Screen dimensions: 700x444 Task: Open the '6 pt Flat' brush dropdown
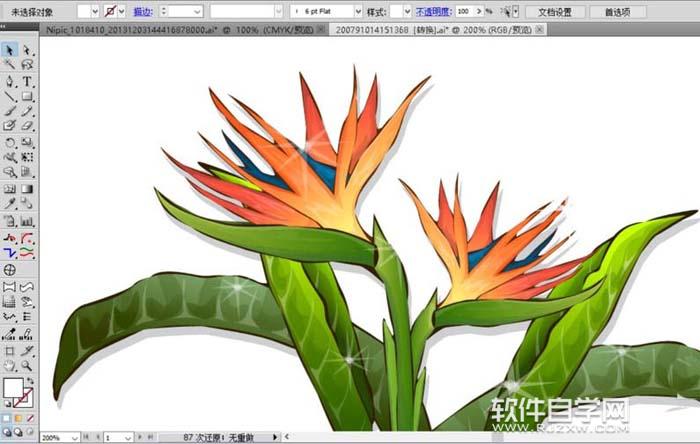[358, 11]
